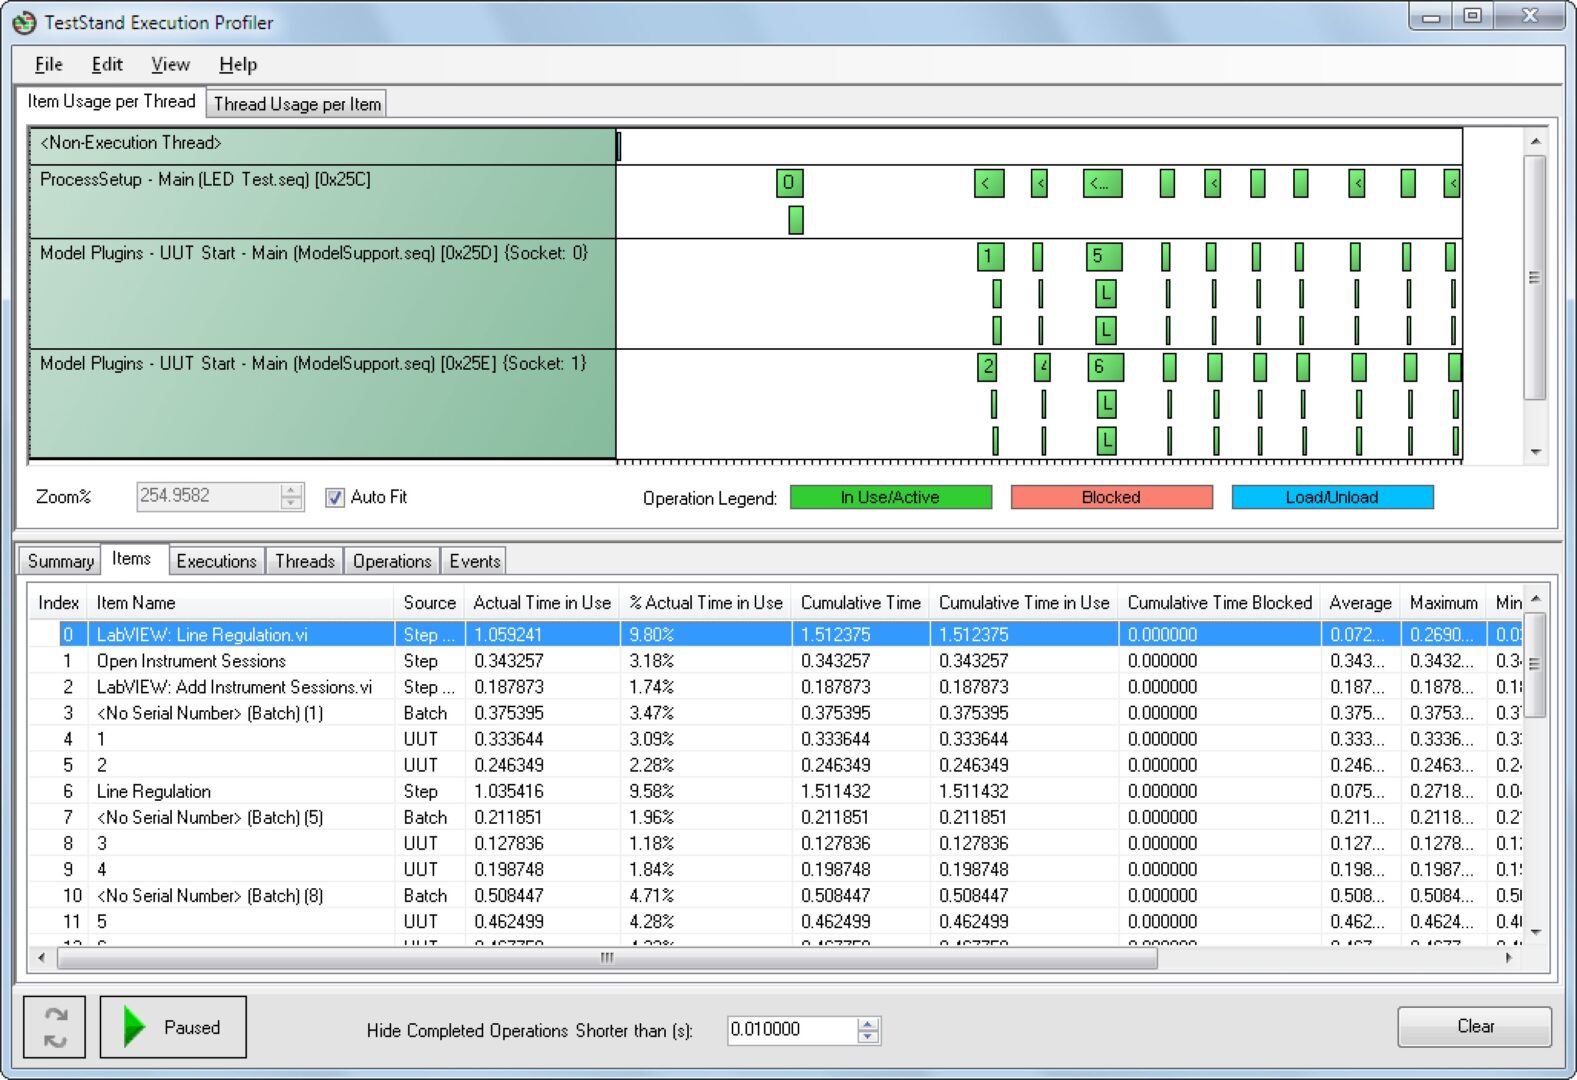Screen dimensions: 1577x1080
Task: Sort by Maximum column header
Action: 1443,603
